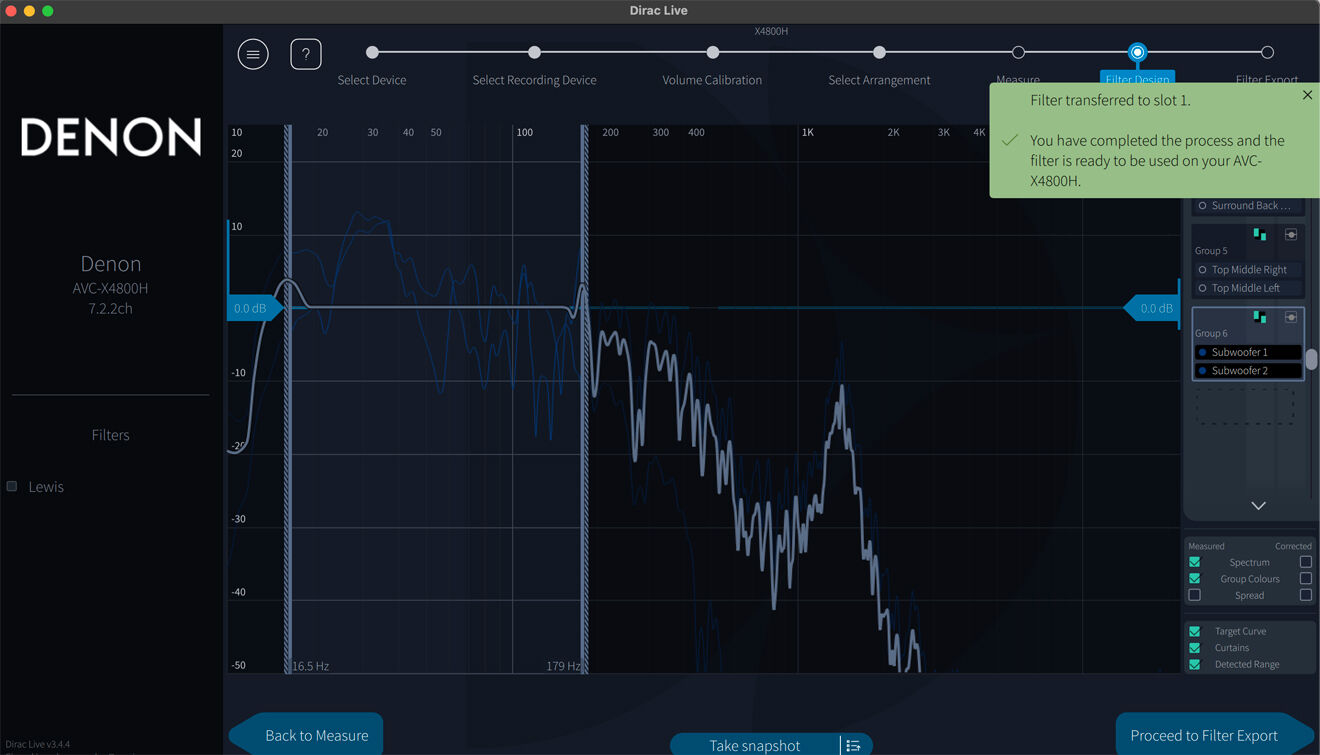Open the hamburger menu
The image size is (1320, 755).
point(253,54)
